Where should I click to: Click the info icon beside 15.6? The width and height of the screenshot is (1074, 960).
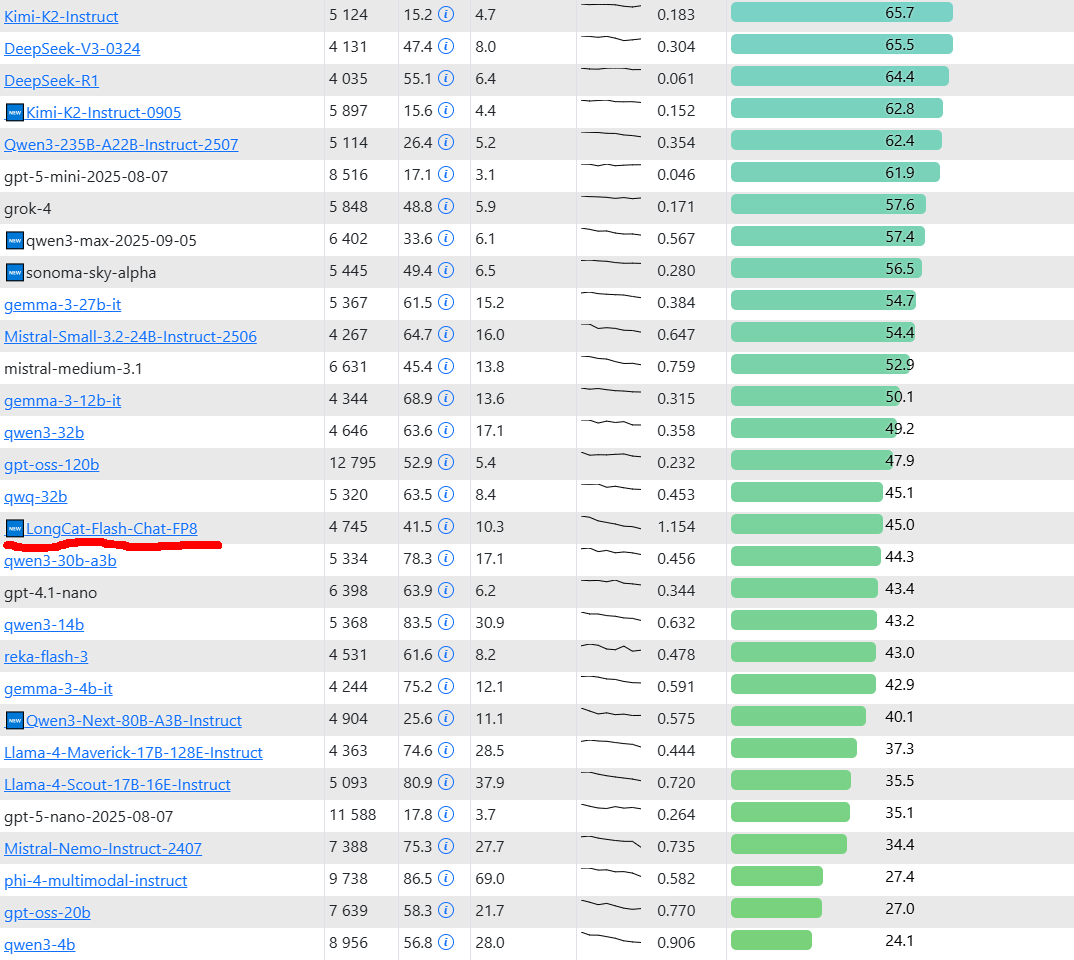446,110
